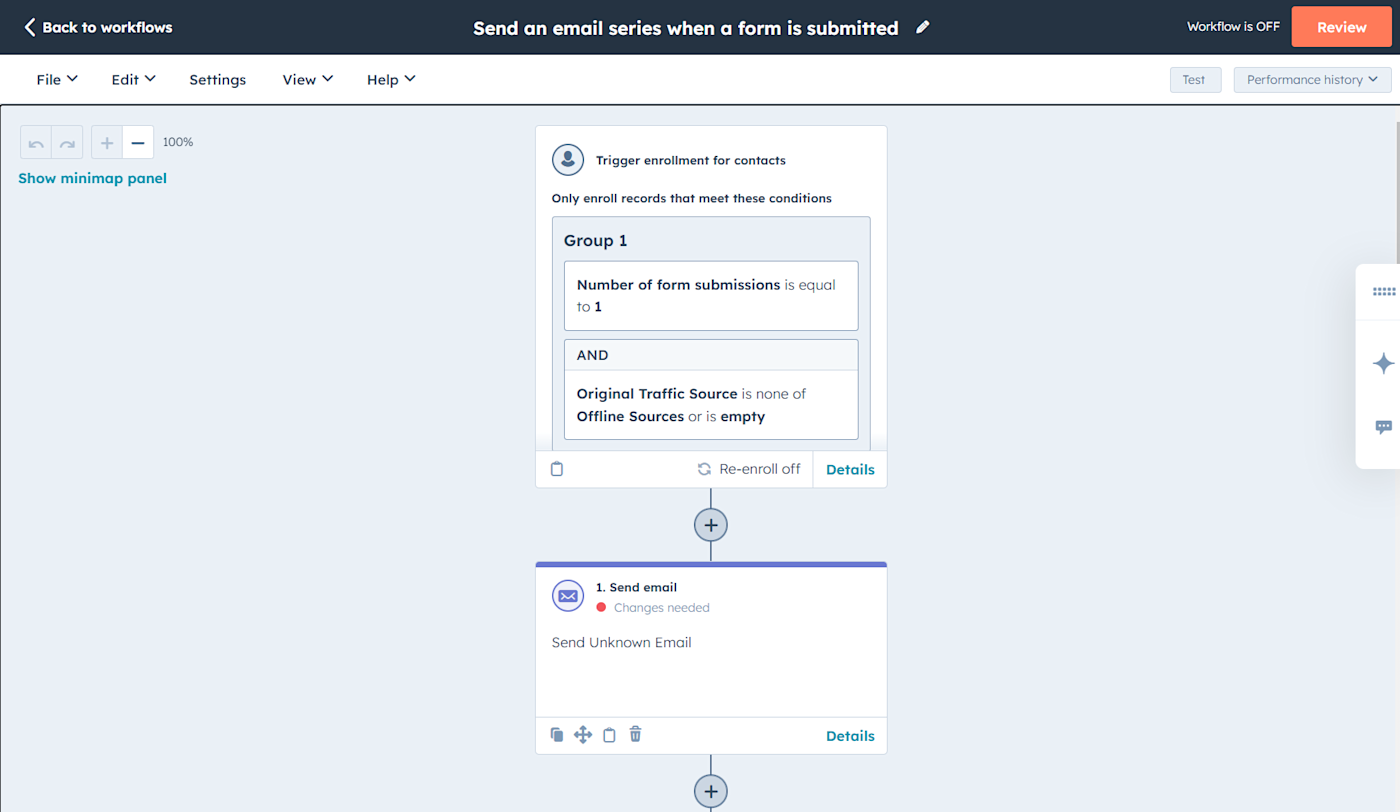Click the orange Review button
Viewport: 1400px width, 812px height.
coord(1341,27)
